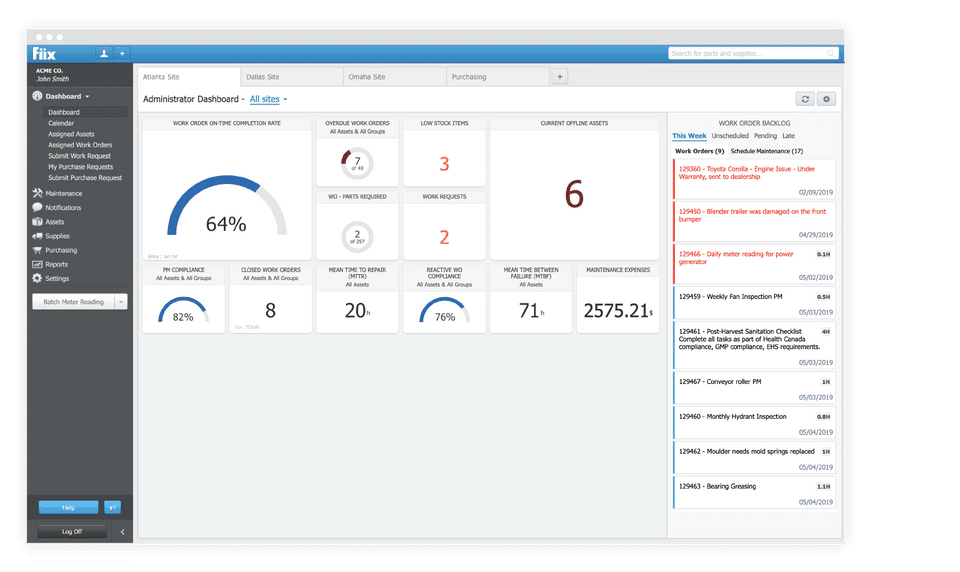Click the 82% PM compliance gauge
Screen dimensions: 960x572
(x=183, y=310)
